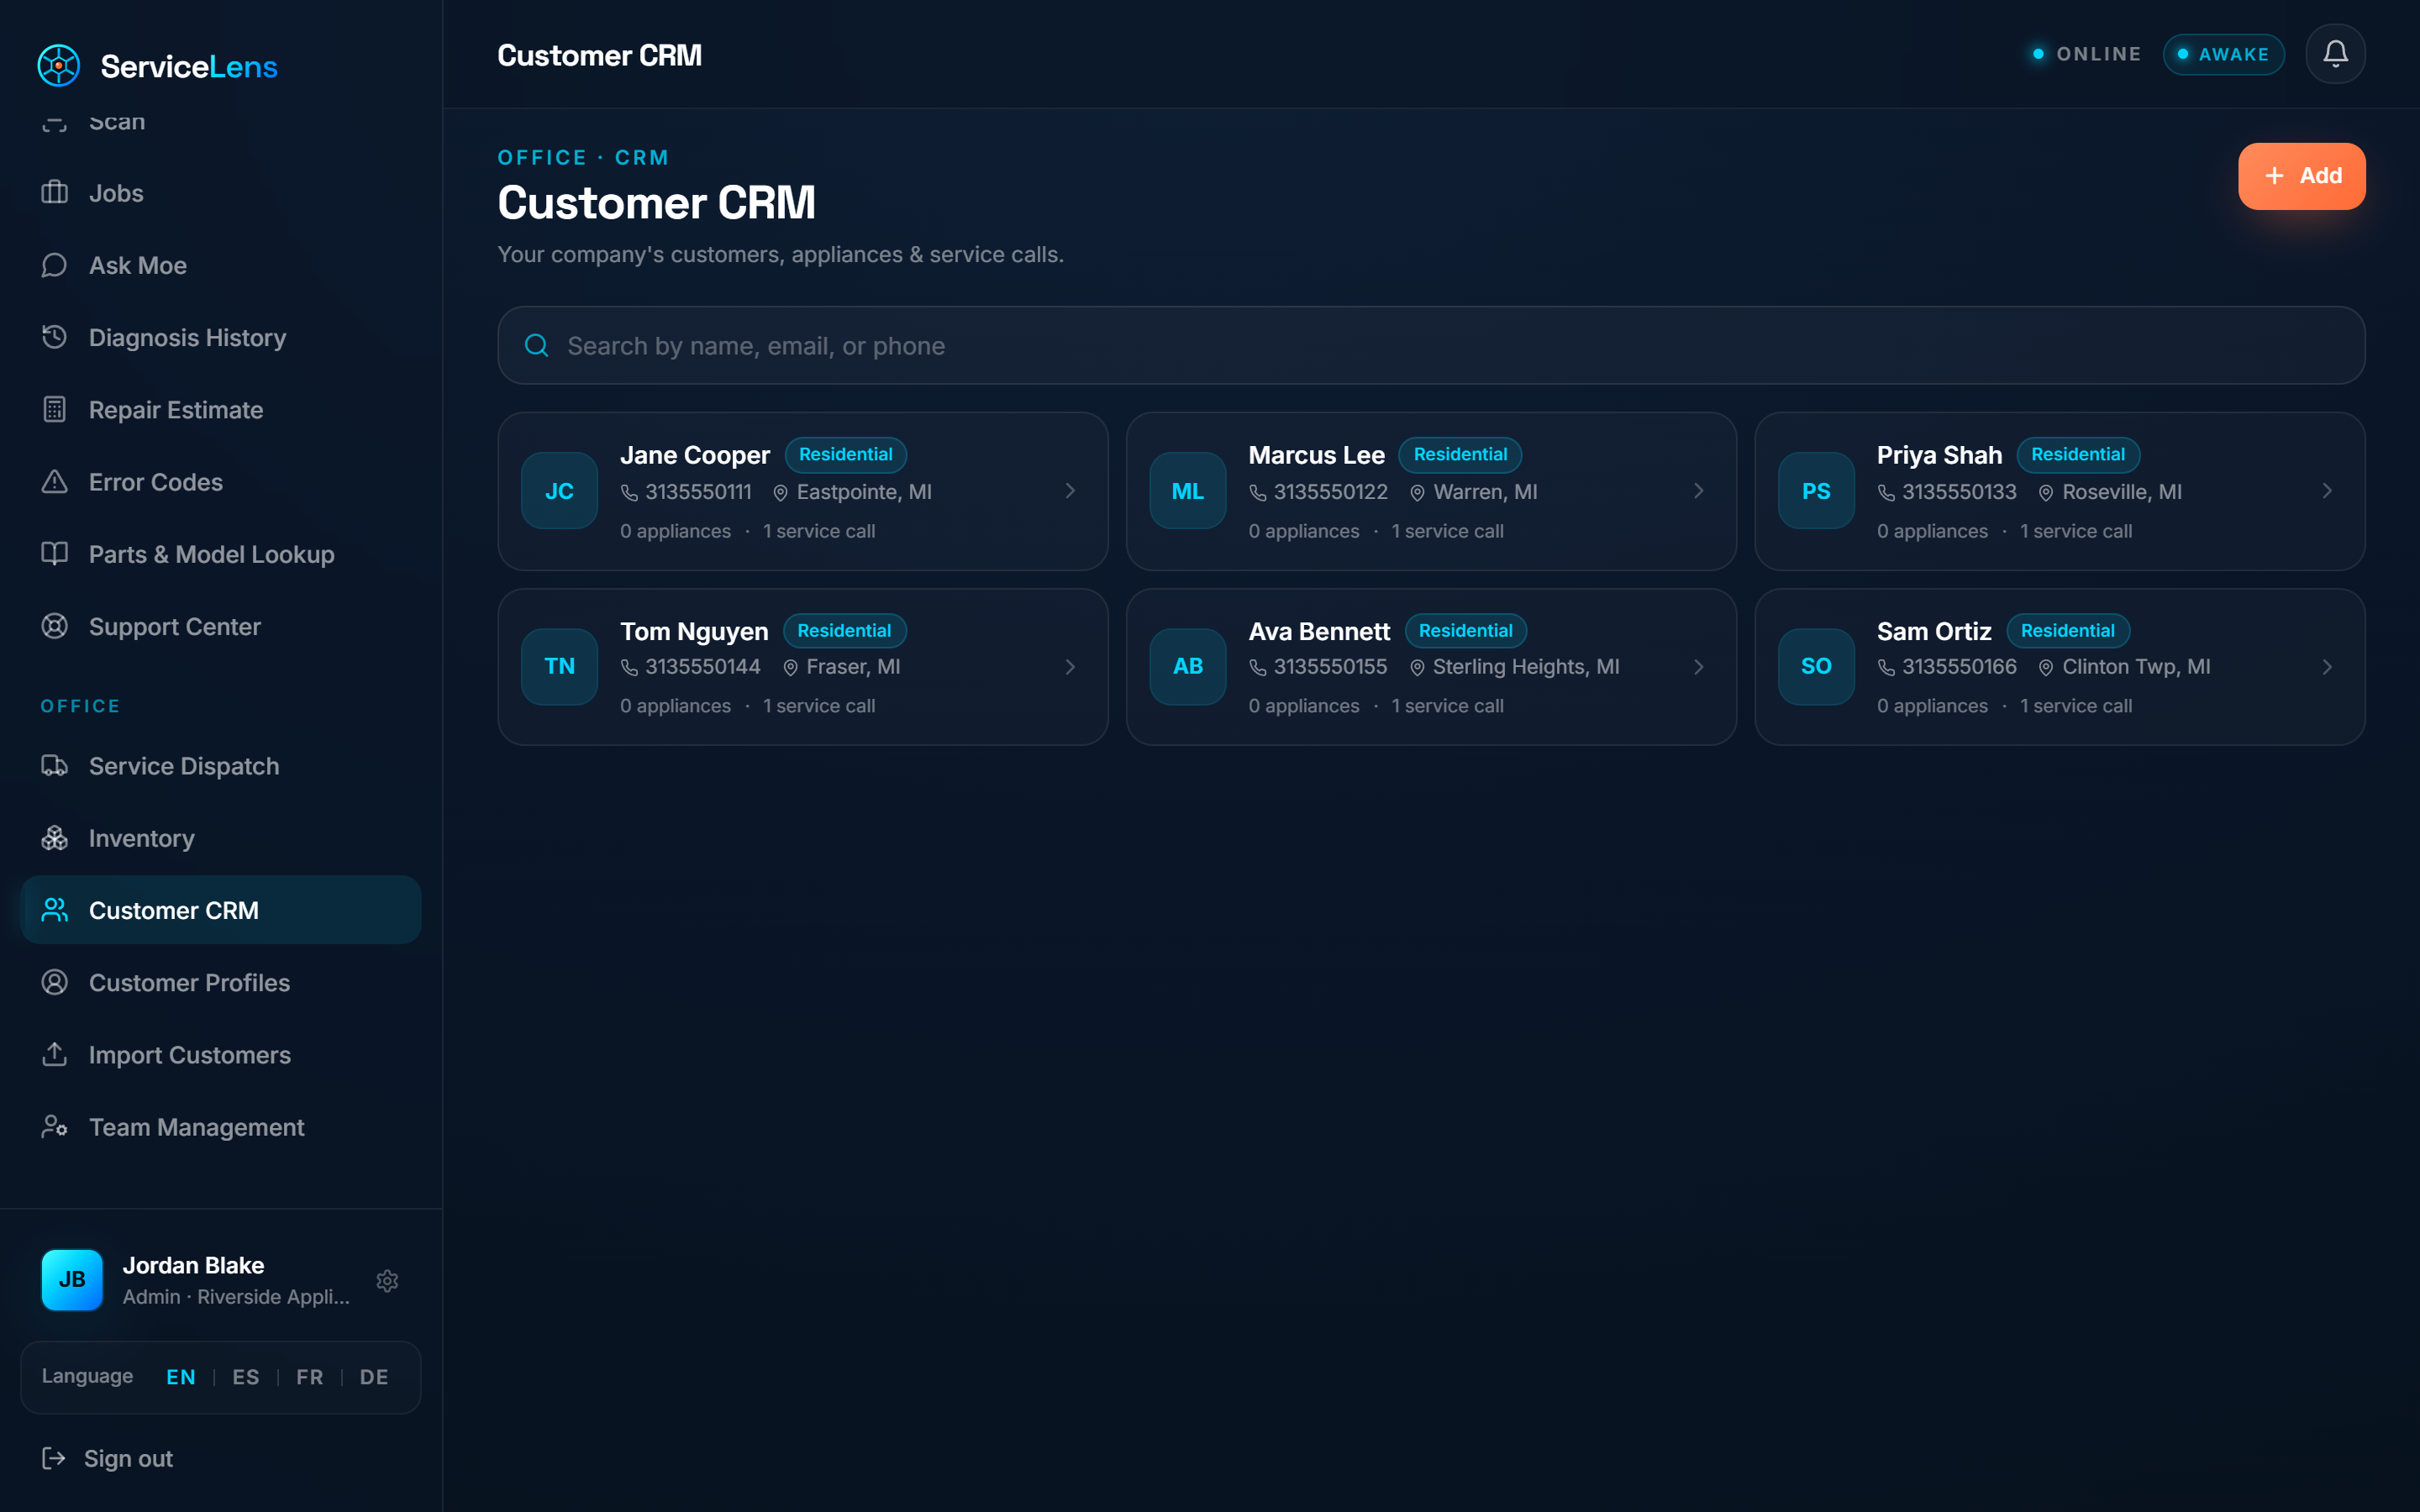Click the orange Add button
2420x1512 pixels.
[x=2301, y=176]
